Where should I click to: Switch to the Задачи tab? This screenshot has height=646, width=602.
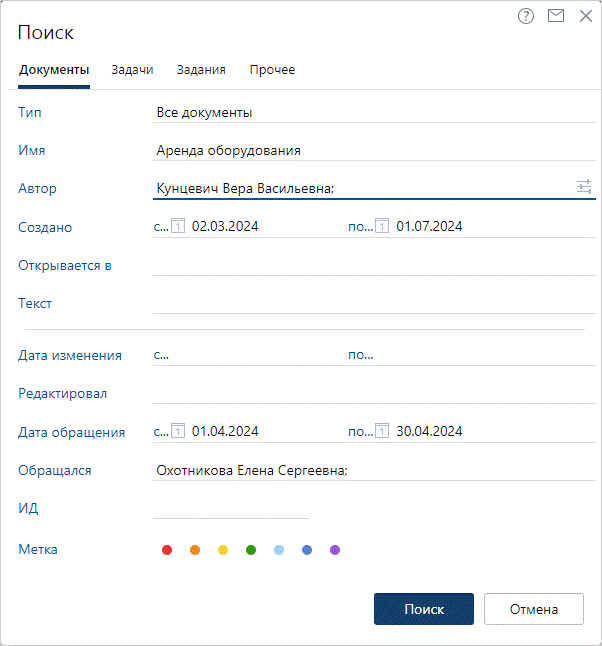(132, 70)
